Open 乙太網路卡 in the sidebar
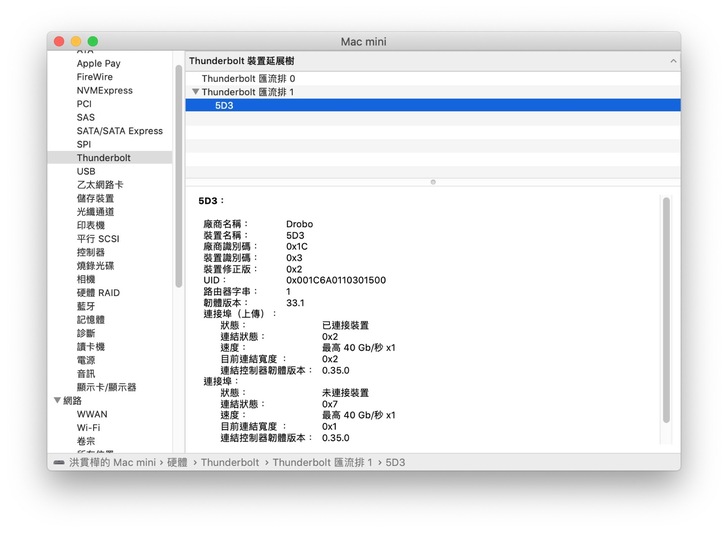This screenshot has width=728, height=533. coord(100,185)
